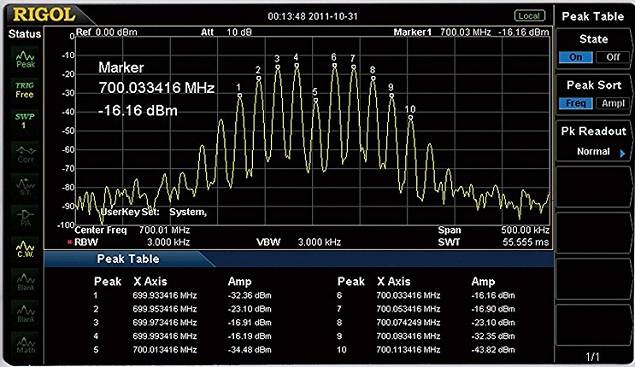Screen dimensions: 635x367
Task: Click the Peak Table panel tab
Action: tap(128, 259)
